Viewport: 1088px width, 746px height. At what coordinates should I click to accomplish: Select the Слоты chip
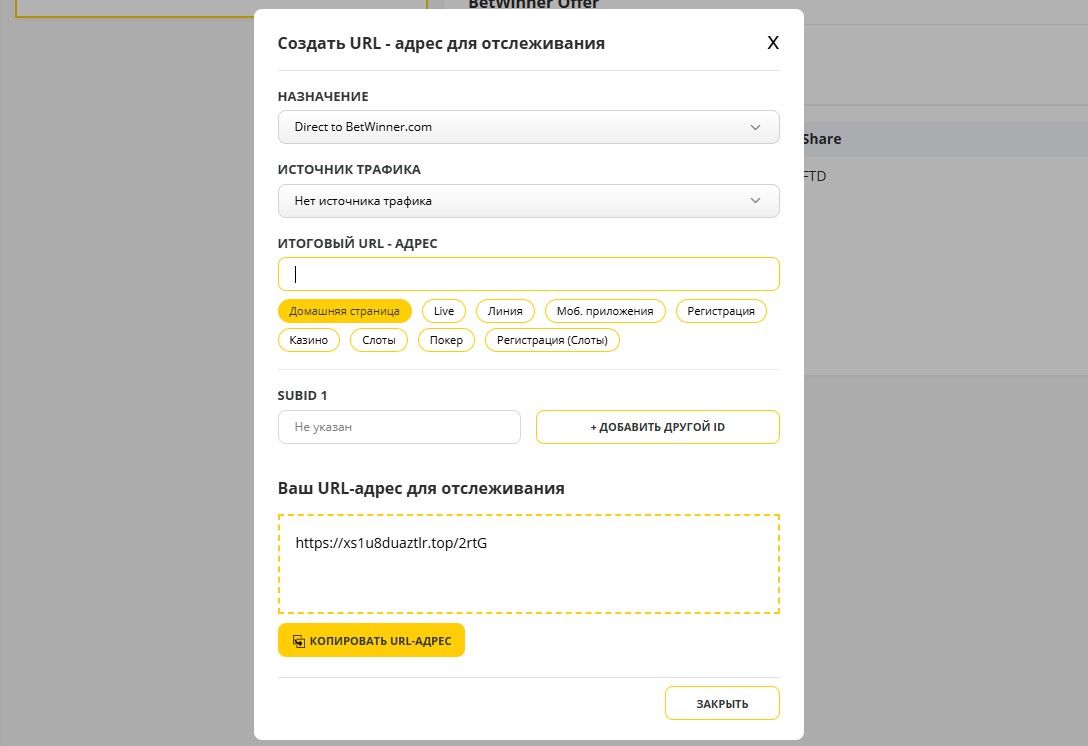point(379,340)
